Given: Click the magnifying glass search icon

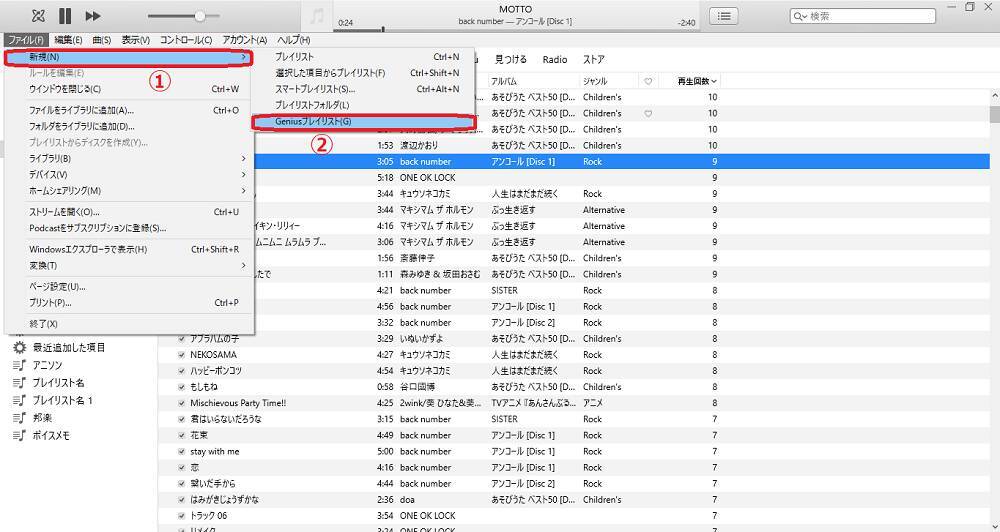Looking at the screenshot, I should click(x=800, y=17).
